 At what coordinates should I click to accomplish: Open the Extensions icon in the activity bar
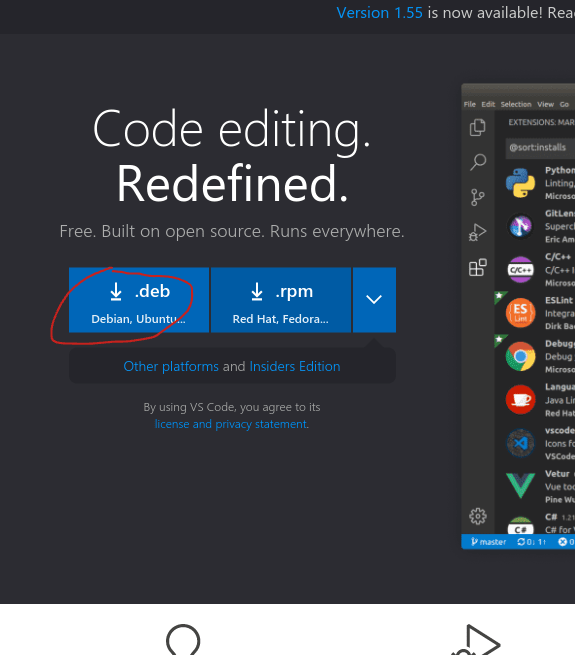(x=478, y=267)
